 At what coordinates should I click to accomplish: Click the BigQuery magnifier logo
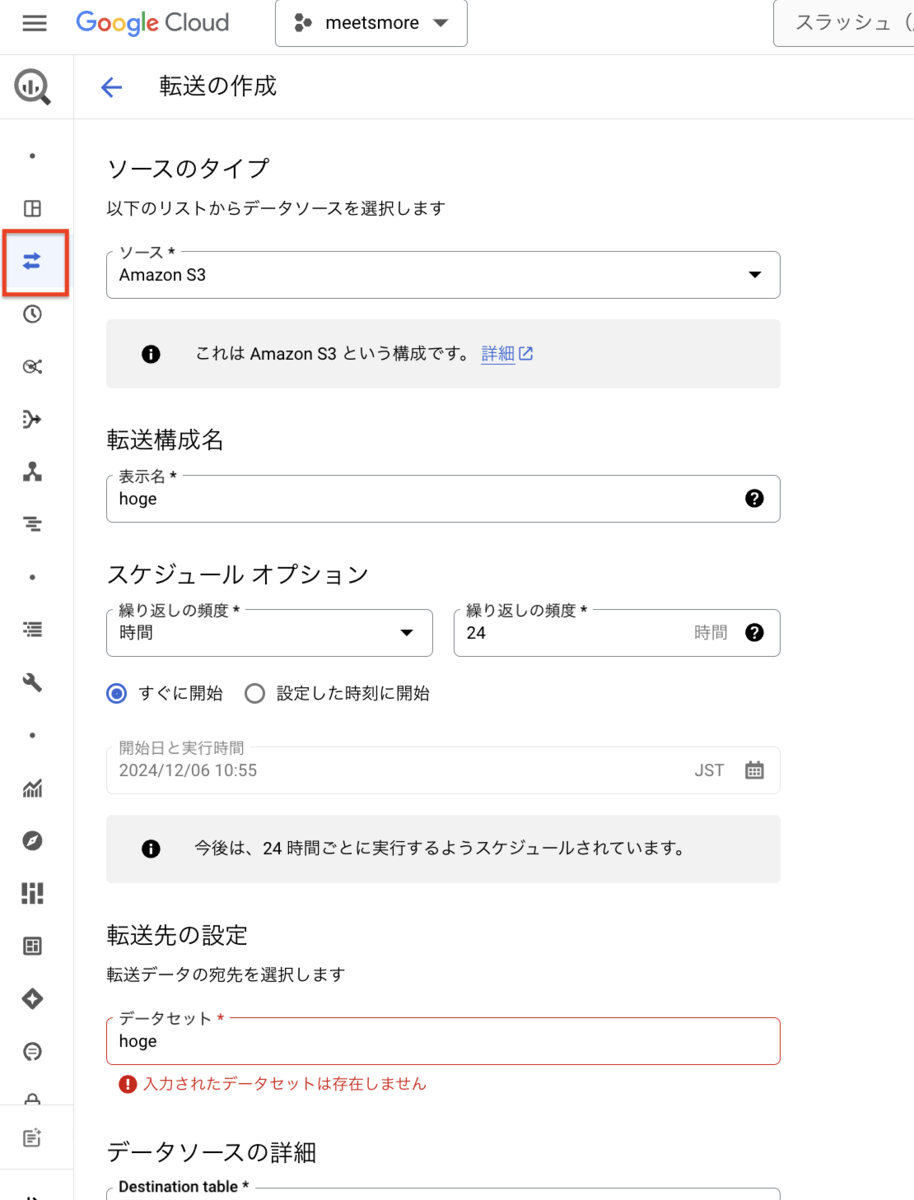click(x=33, y=88)
